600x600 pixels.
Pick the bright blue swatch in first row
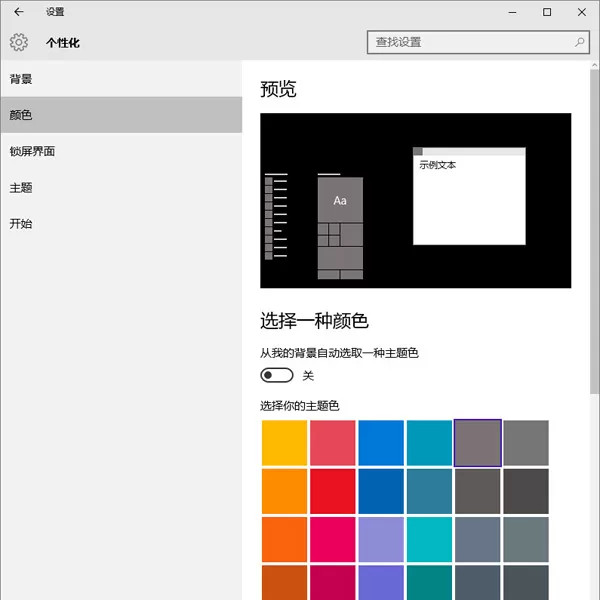coord(381,443)
